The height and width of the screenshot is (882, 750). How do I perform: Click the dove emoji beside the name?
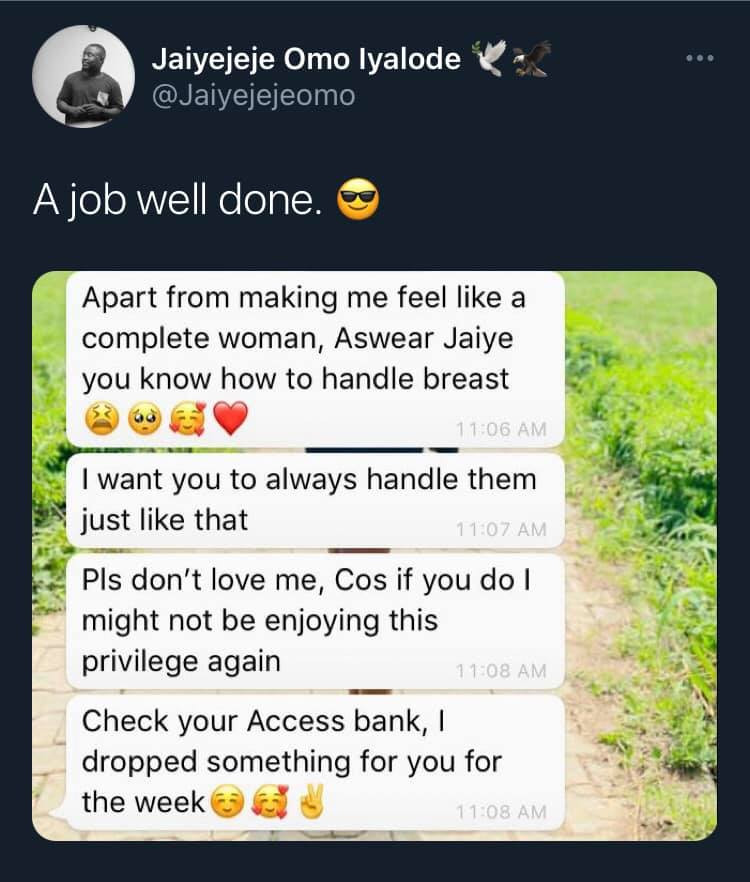point(489,60)
